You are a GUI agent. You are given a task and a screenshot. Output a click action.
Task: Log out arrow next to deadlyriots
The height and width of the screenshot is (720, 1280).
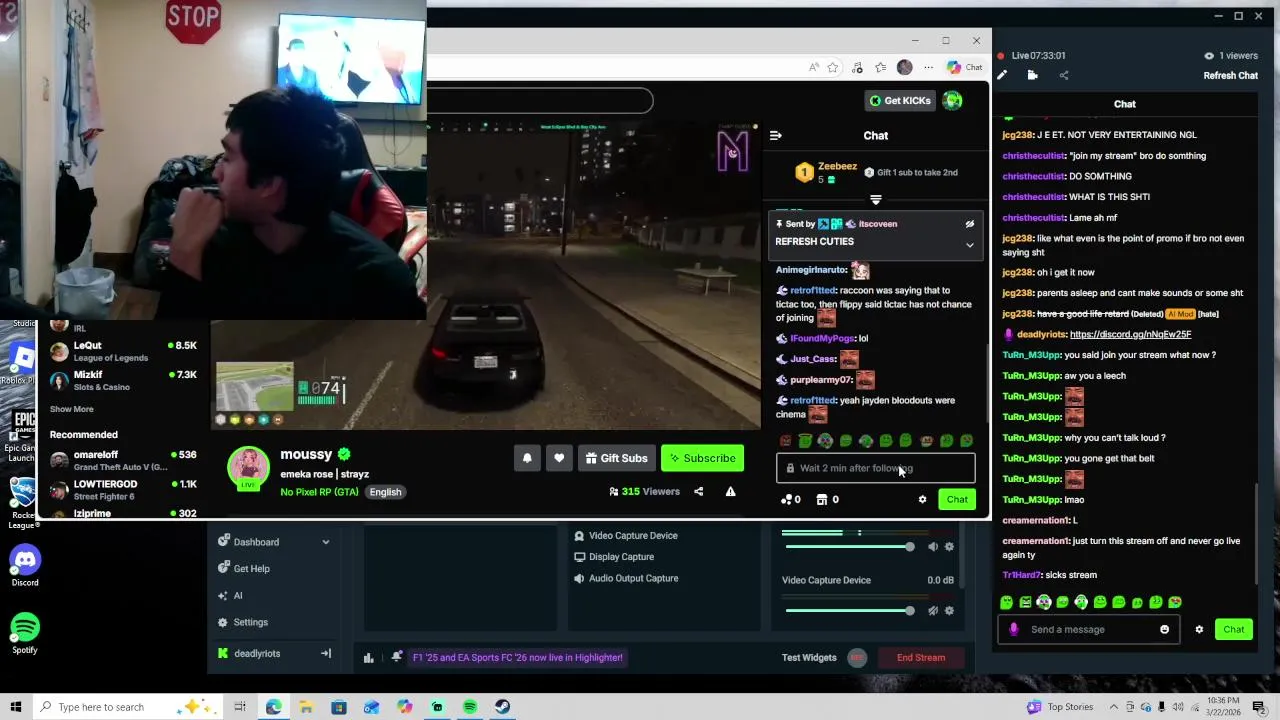point(325,653)
